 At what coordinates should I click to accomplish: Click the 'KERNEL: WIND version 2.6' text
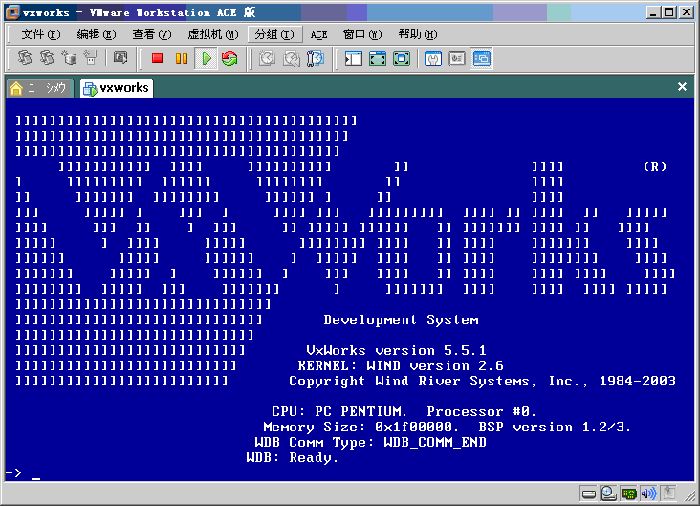[x=400, y=366]
